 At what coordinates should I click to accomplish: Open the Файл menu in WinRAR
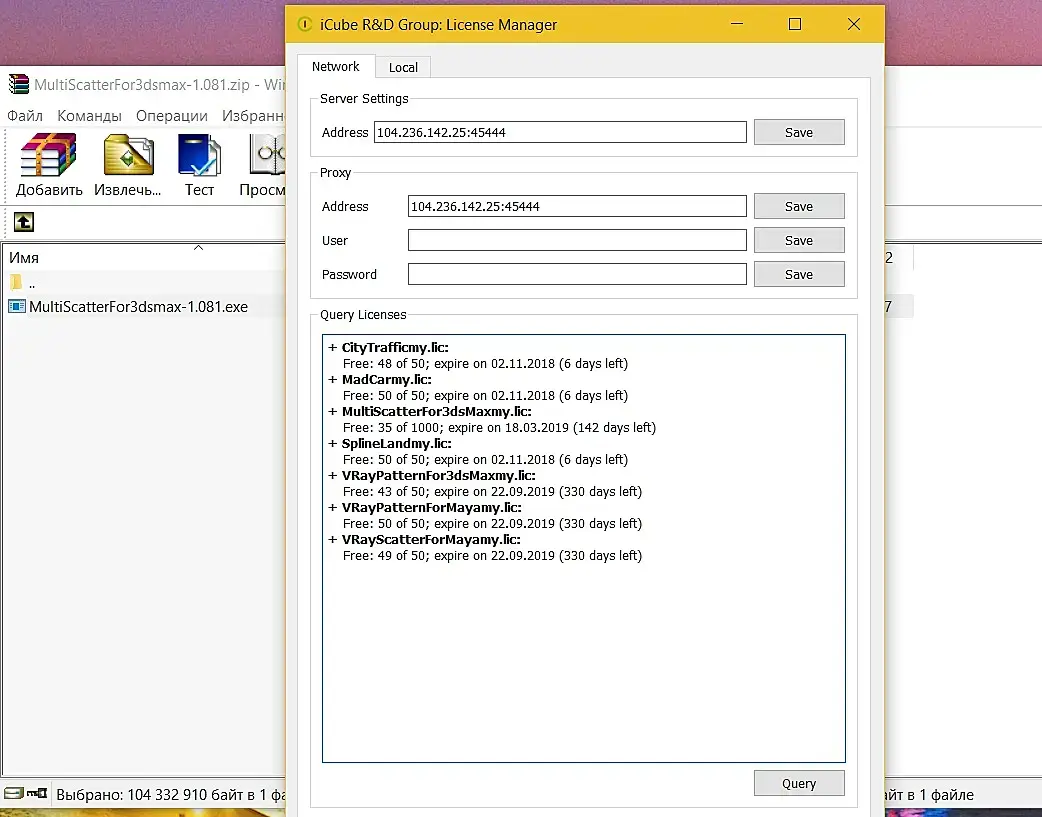25,116
